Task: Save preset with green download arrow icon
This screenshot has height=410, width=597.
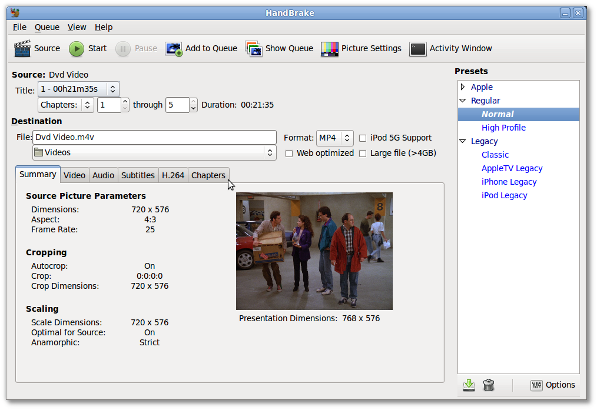Action: [x=469, y=385]
